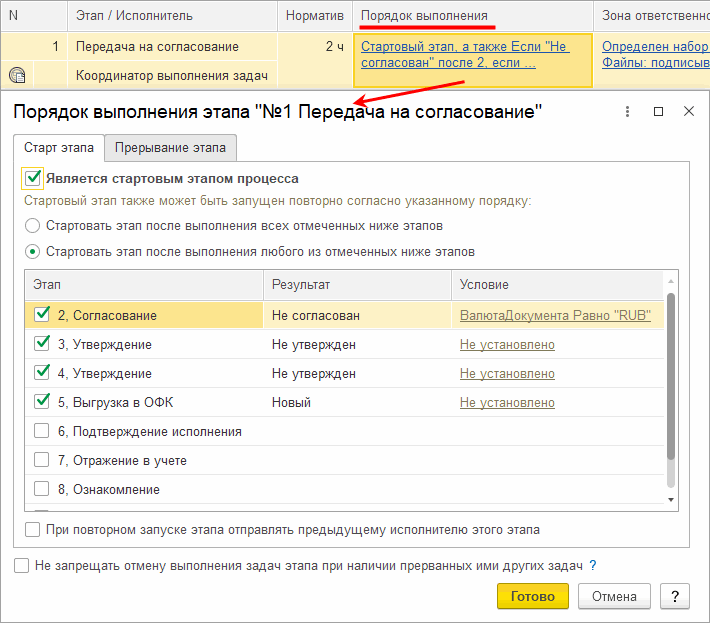Open the three-dot more actions menu
The image size is (710, 623).
coord(627,111)
